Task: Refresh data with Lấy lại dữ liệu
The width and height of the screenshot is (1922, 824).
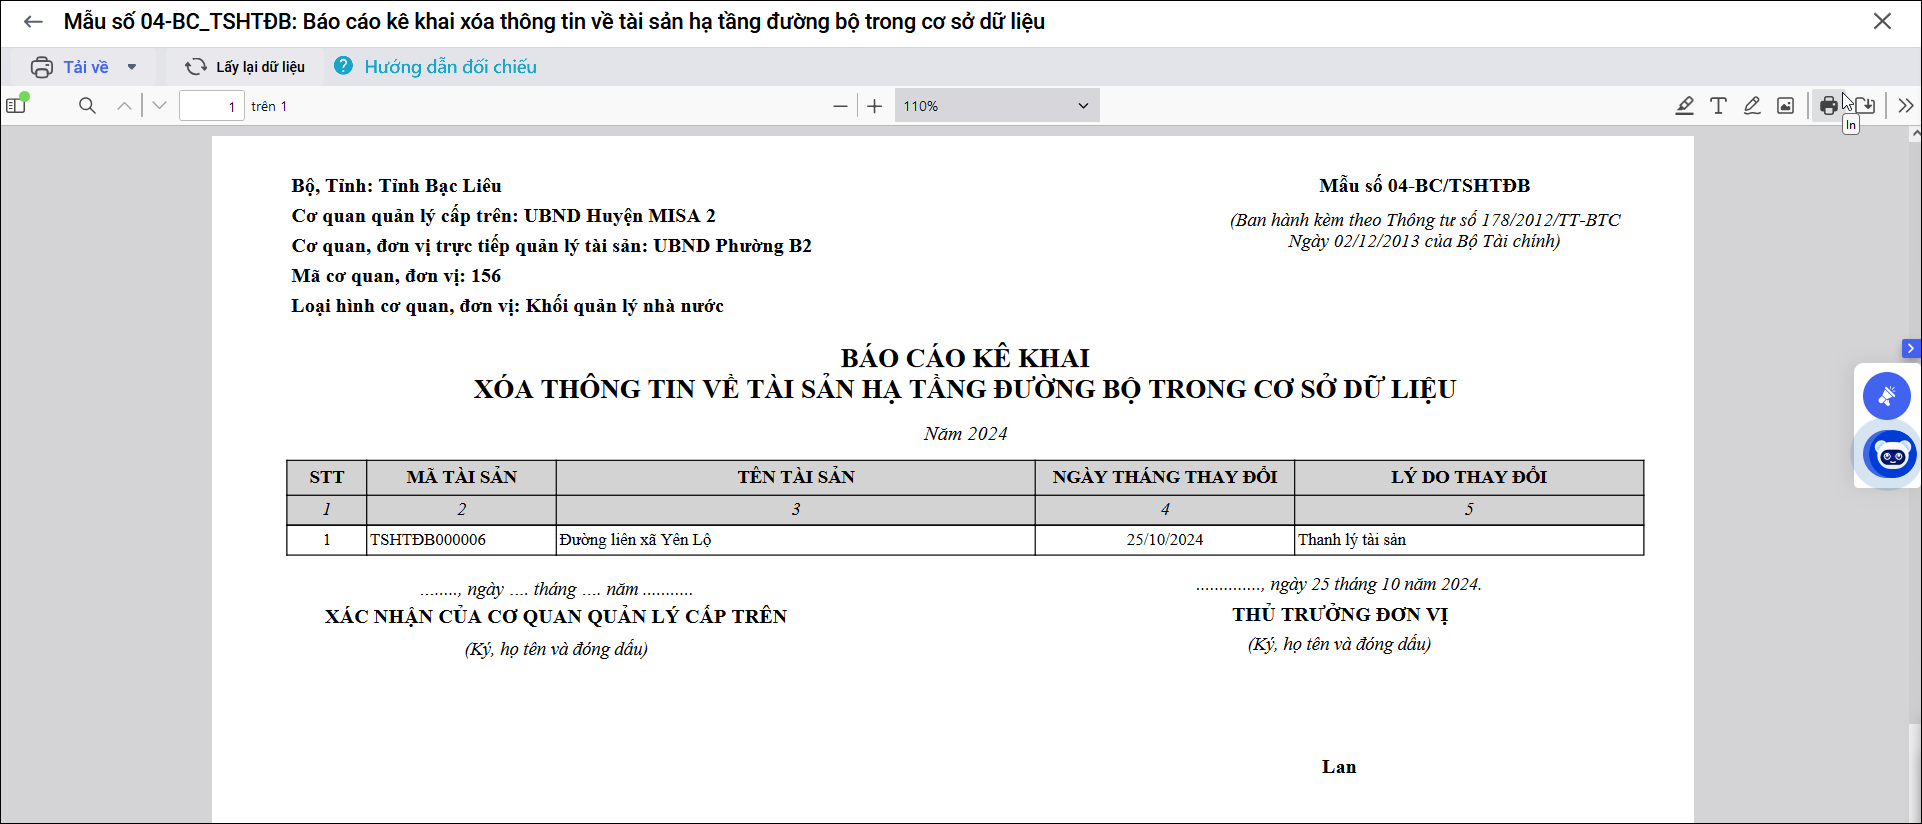Action: point(245,67)
